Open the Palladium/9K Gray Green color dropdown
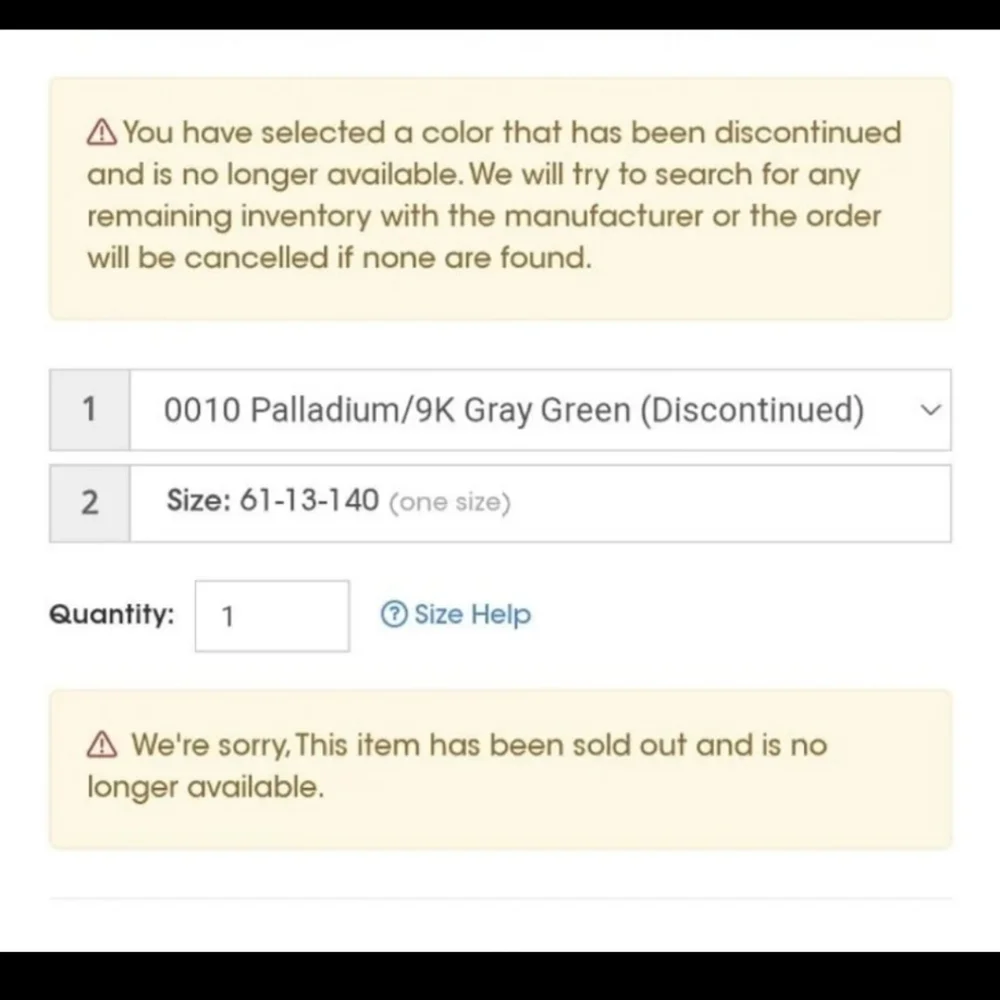The width and height of the screenshot is (1000, 1000). 540,409
